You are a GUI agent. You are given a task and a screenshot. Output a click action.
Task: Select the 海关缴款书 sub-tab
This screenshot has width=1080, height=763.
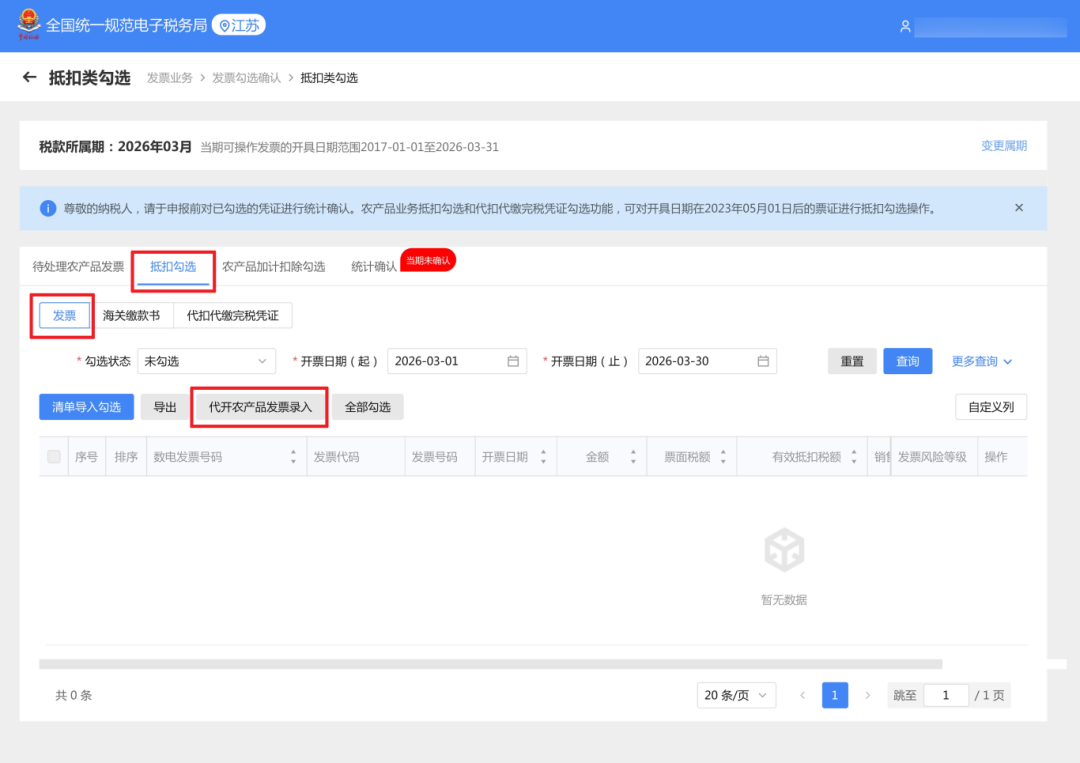pos(132,315)
